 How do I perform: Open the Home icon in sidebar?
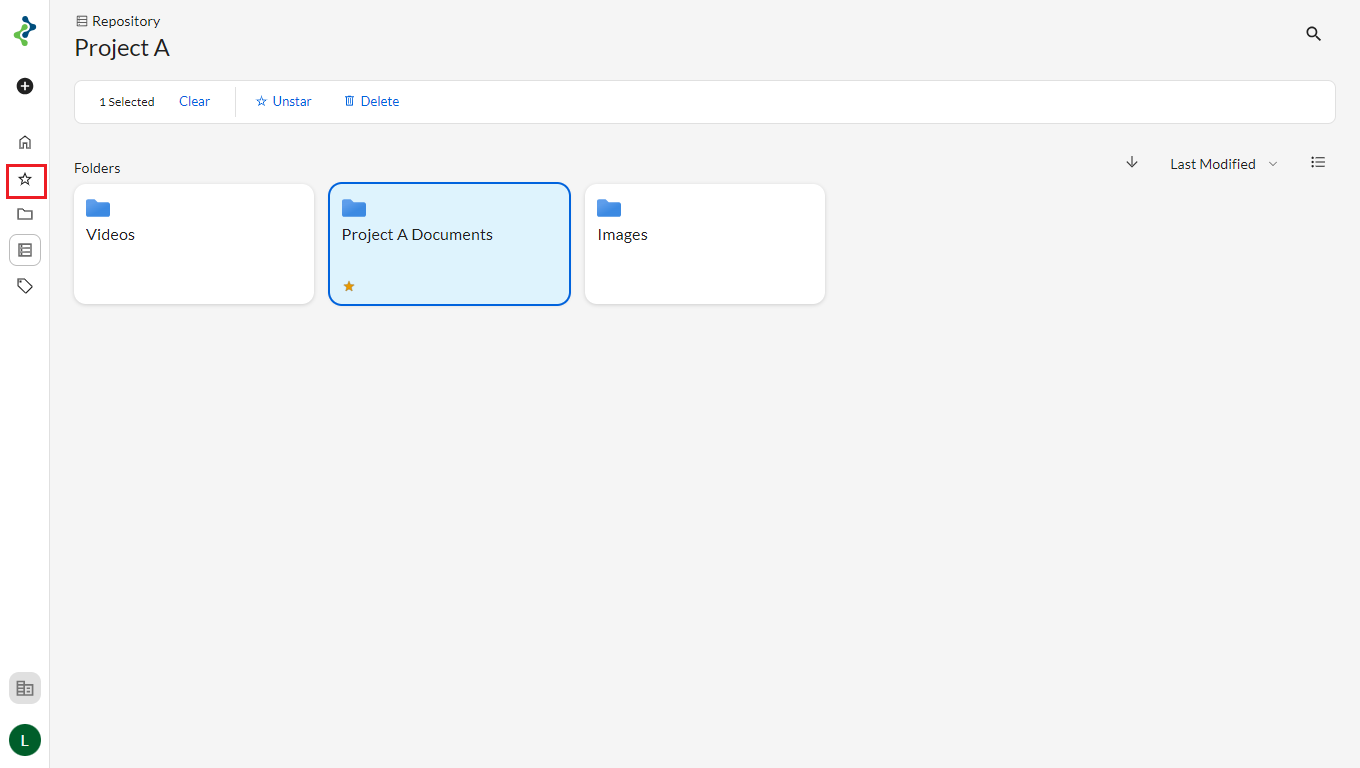(25, 142)
